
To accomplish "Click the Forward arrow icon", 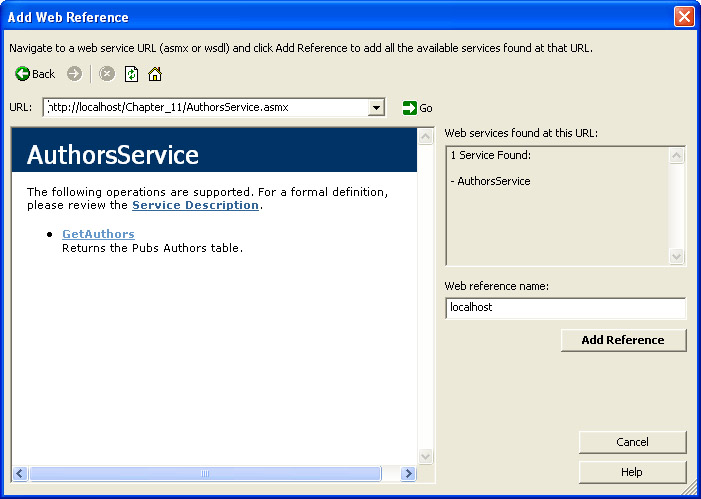I will click(75, 74).
